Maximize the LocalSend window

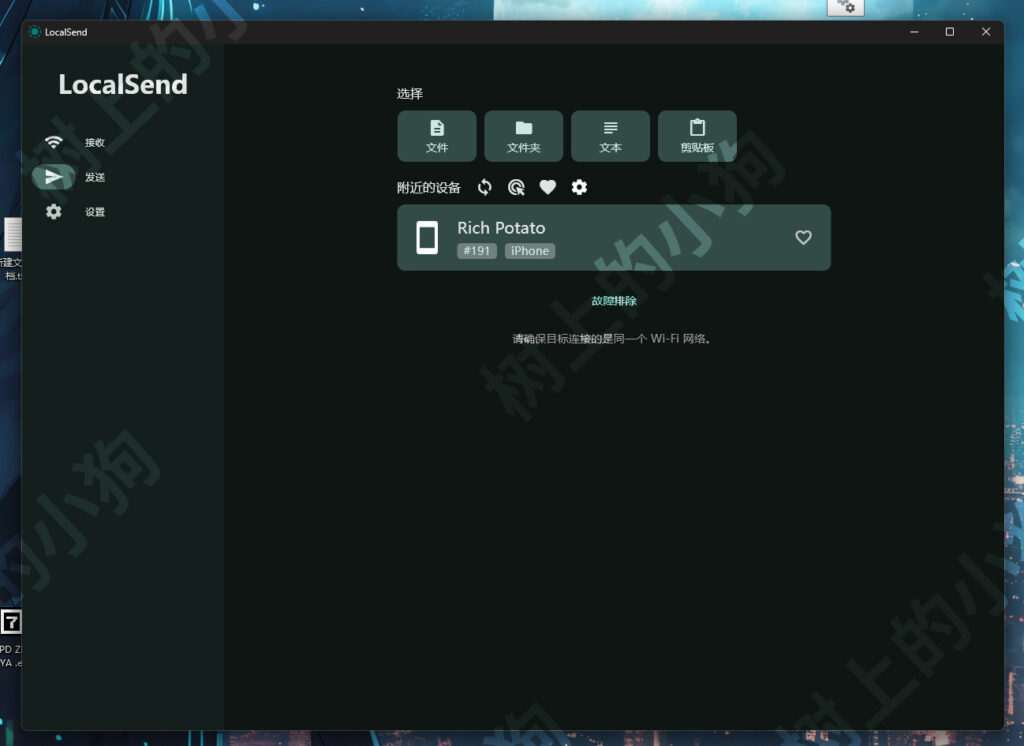pos(950,32)
